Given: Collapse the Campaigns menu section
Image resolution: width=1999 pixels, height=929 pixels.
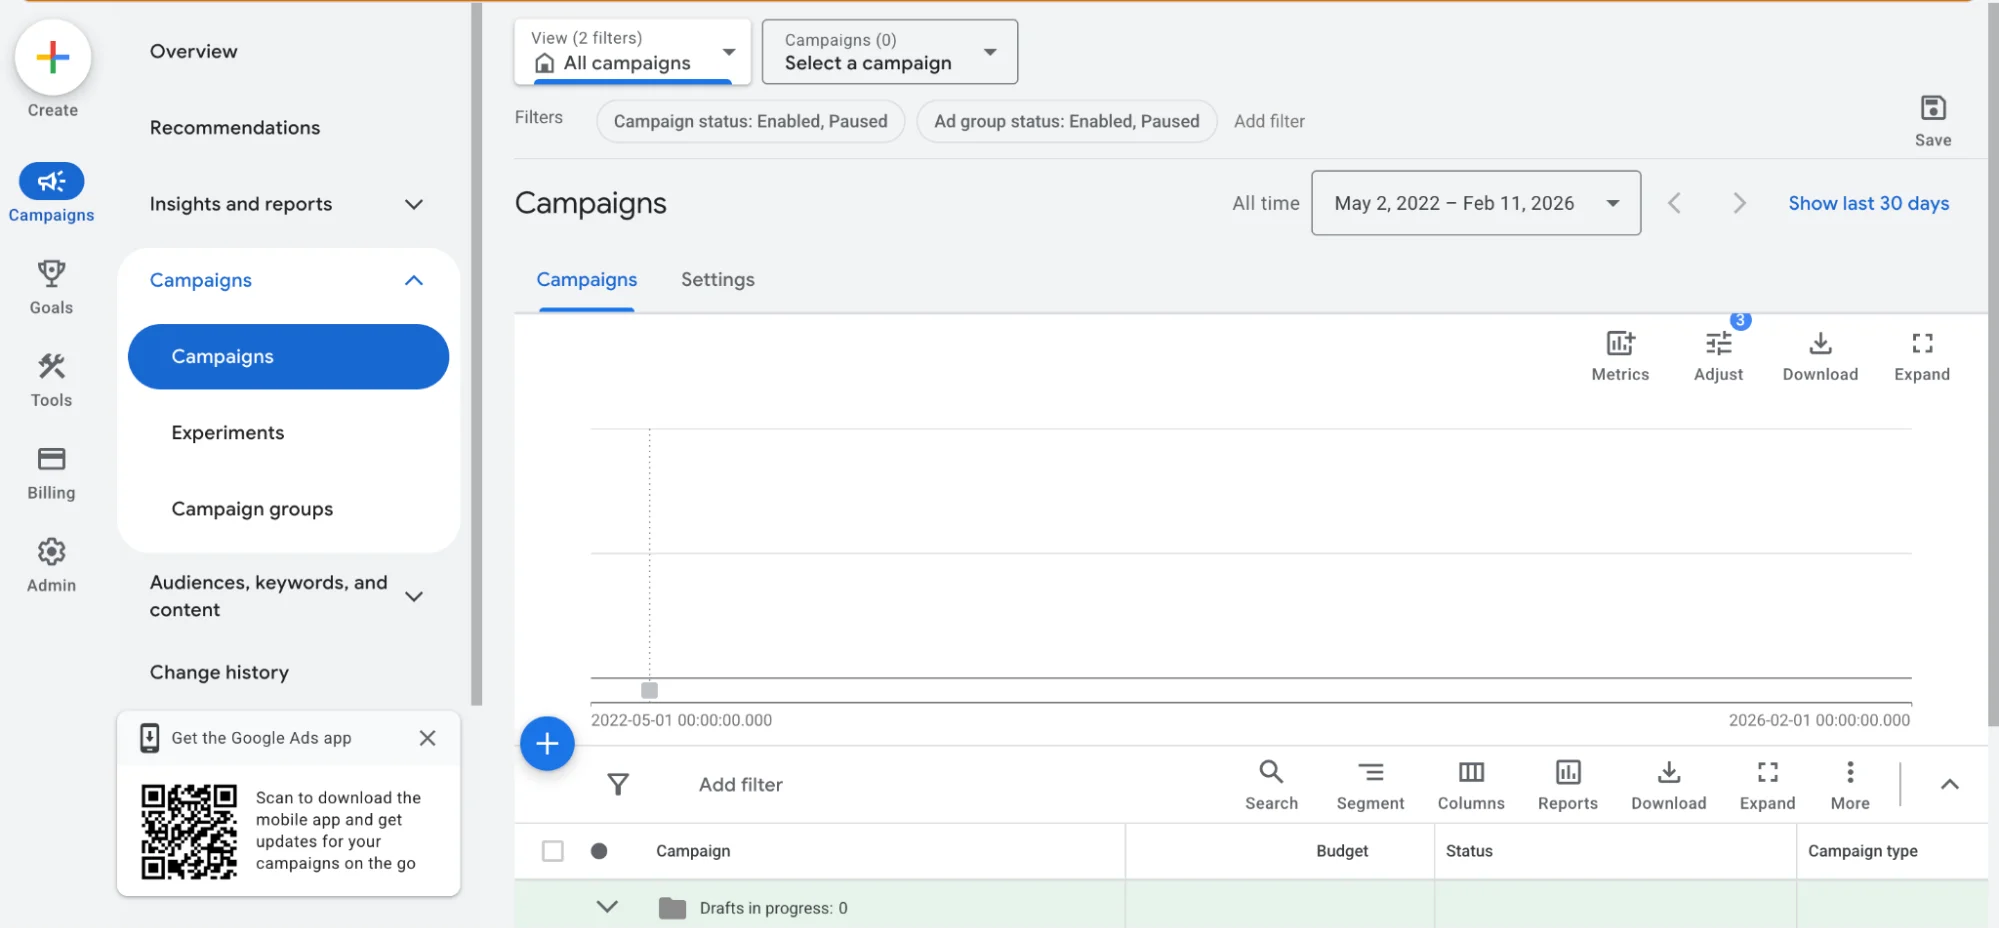Looking at the screenshot, I should coord(413,280).
